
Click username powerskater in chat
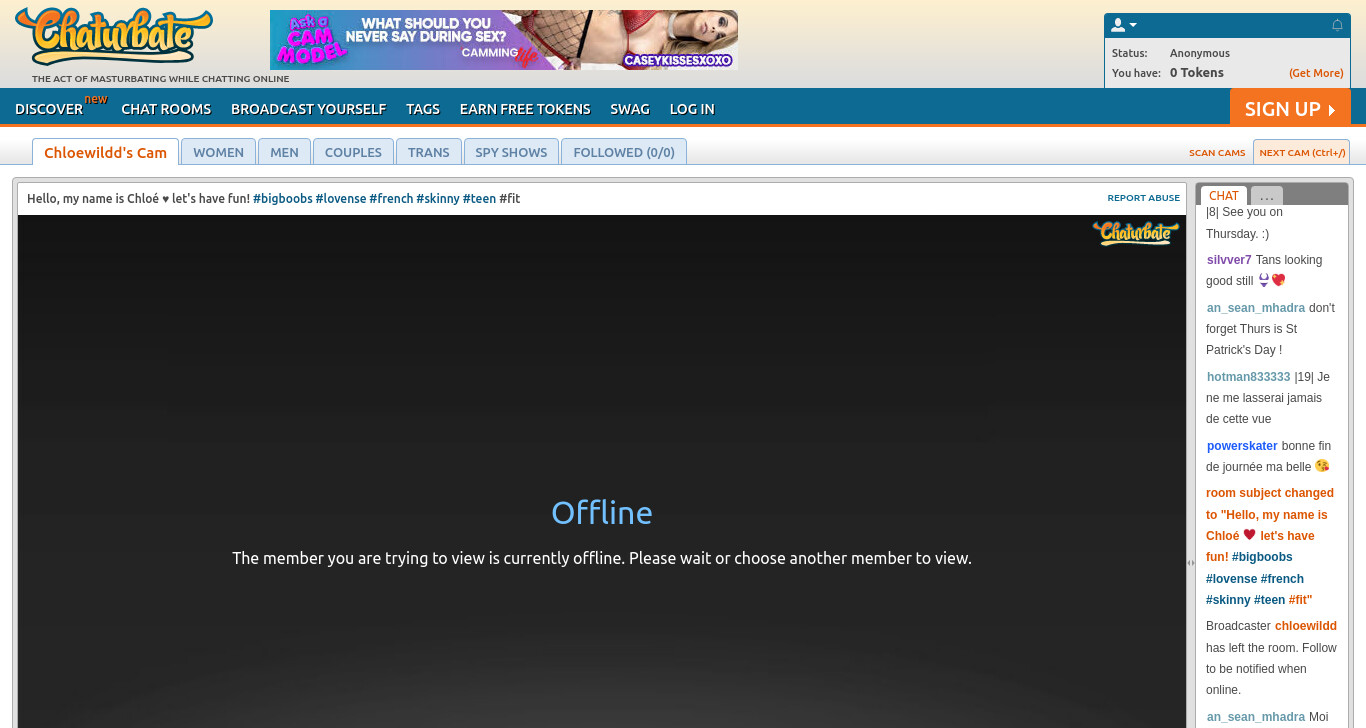click(x=1242, y=446)
